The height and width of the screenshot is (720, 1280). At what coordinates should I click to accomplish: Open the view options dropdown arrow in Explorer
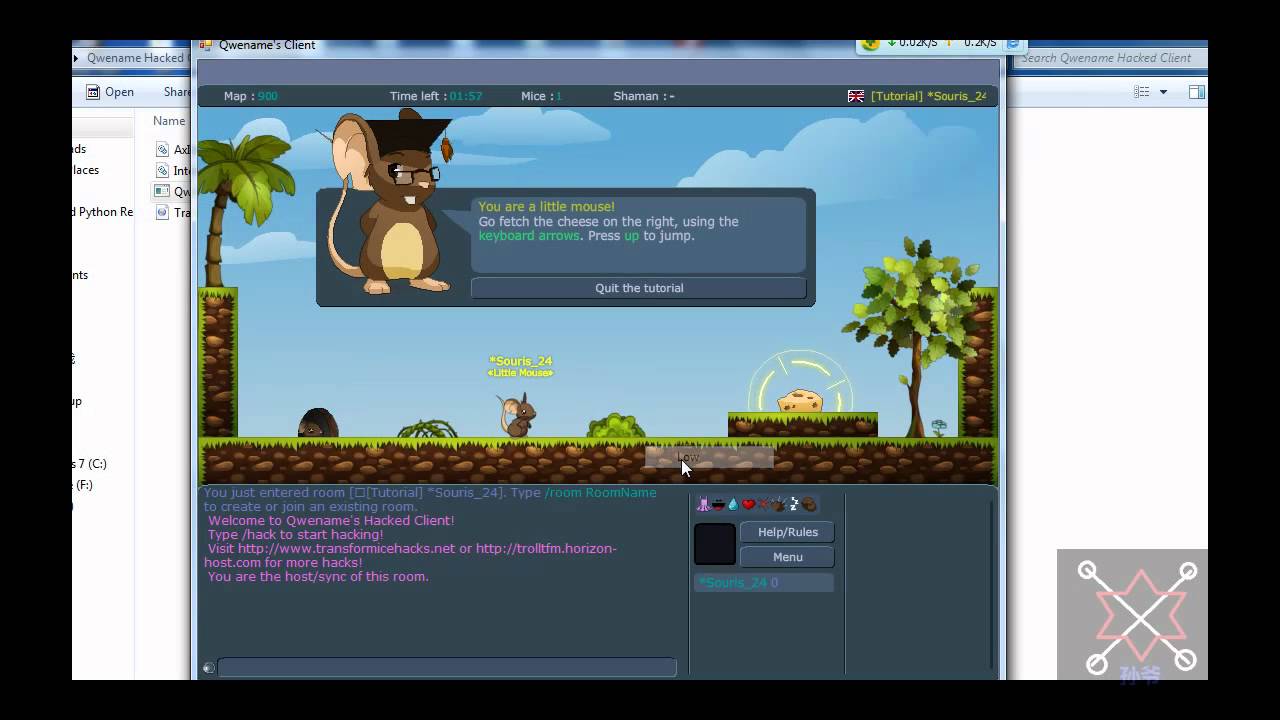coord(1163,92)
